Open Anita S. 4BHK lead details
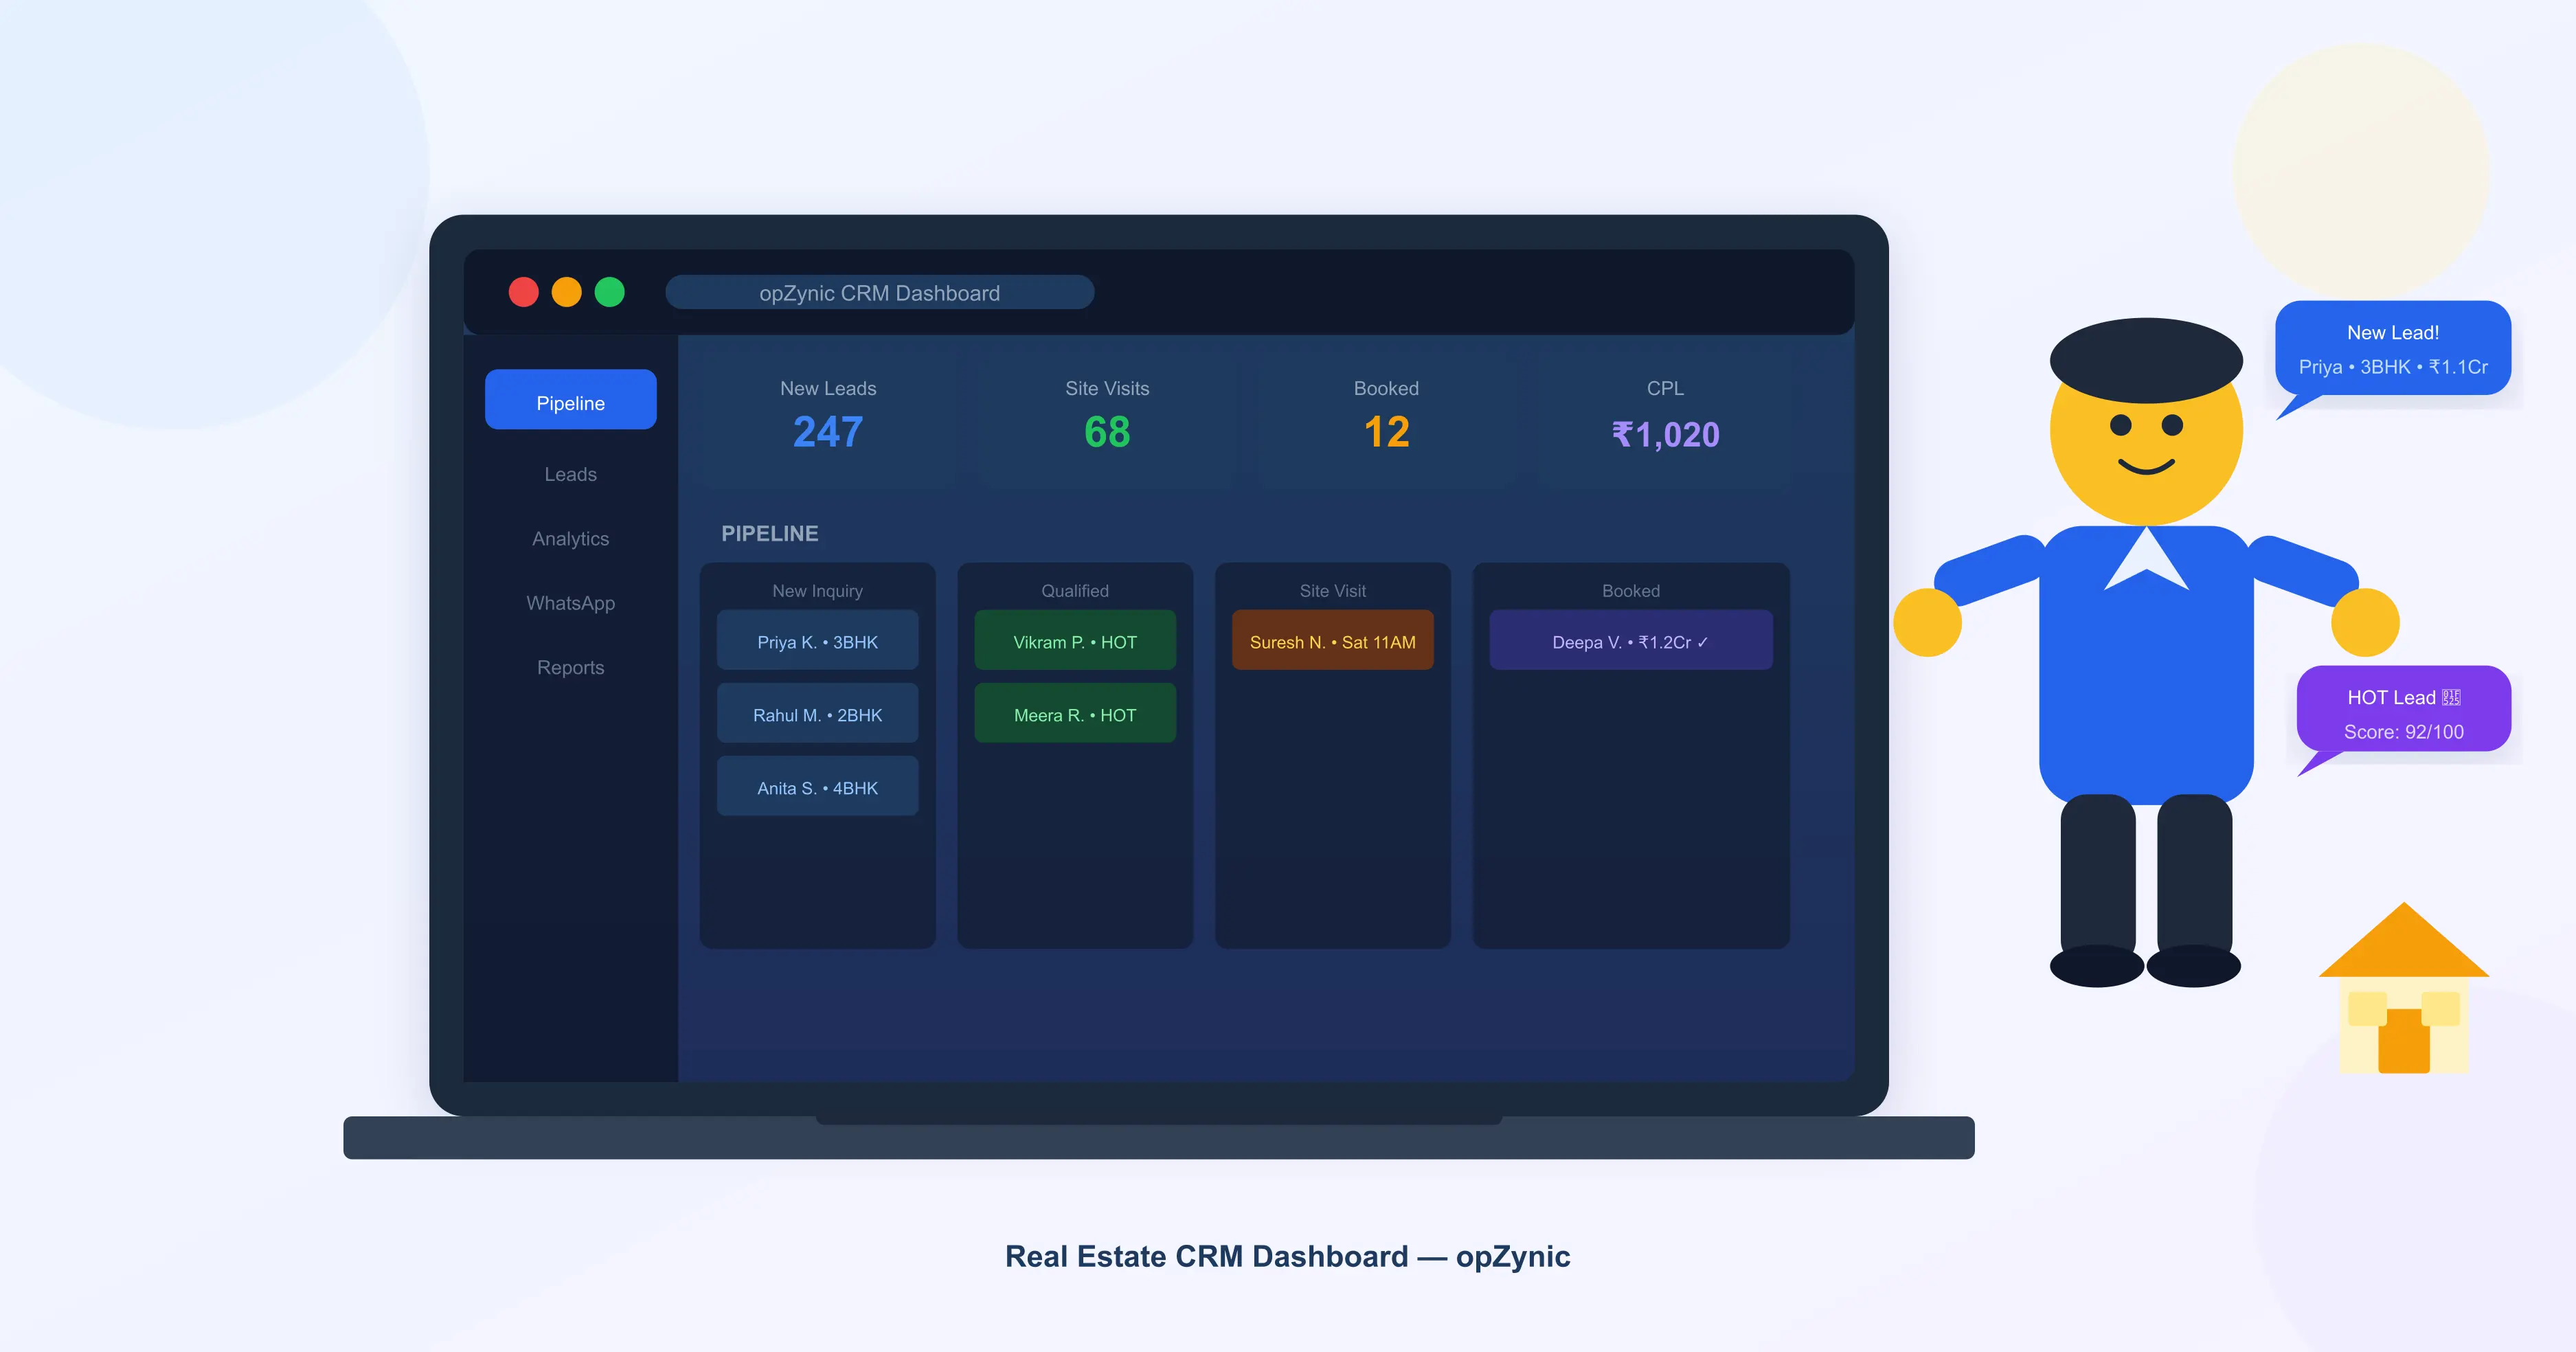Screen dimensions: 2576x1352 pyautogui.click(x=817, y=787)
